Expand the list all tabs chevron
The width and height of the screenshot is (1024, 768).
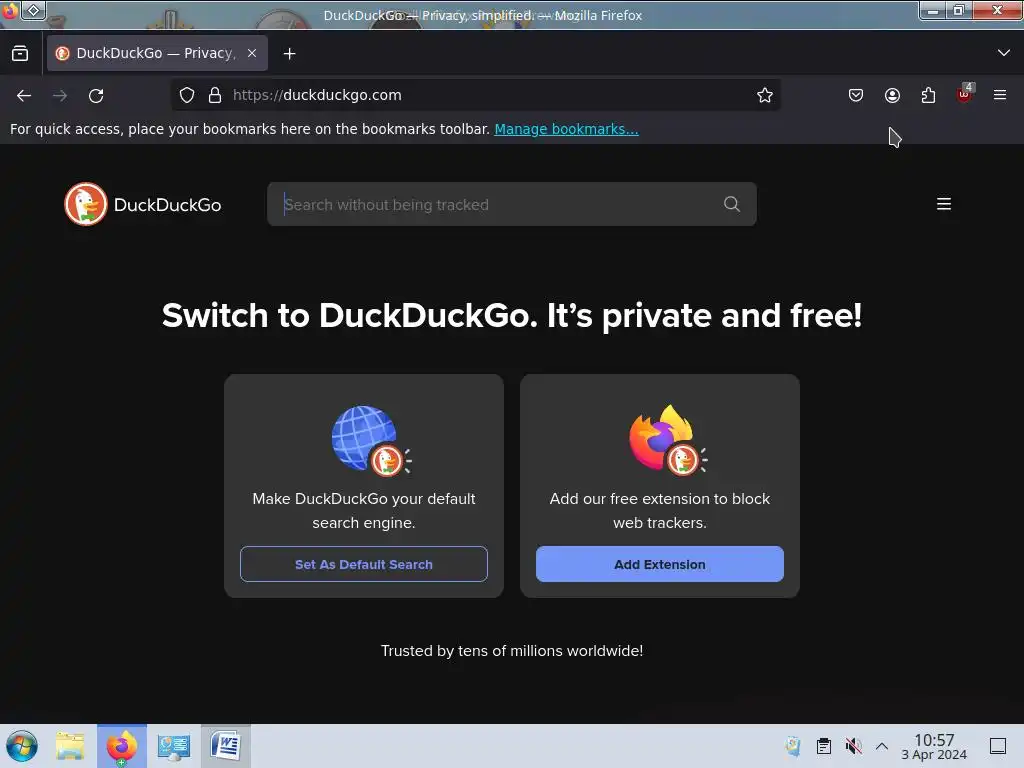(x=1004, y=53)
